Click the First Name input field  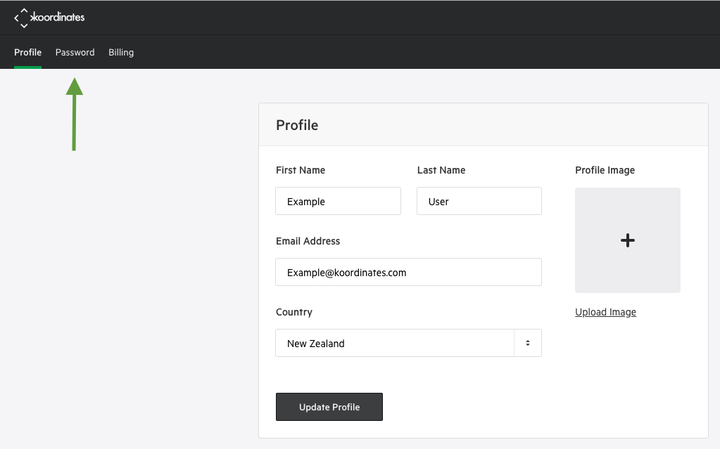338,201
